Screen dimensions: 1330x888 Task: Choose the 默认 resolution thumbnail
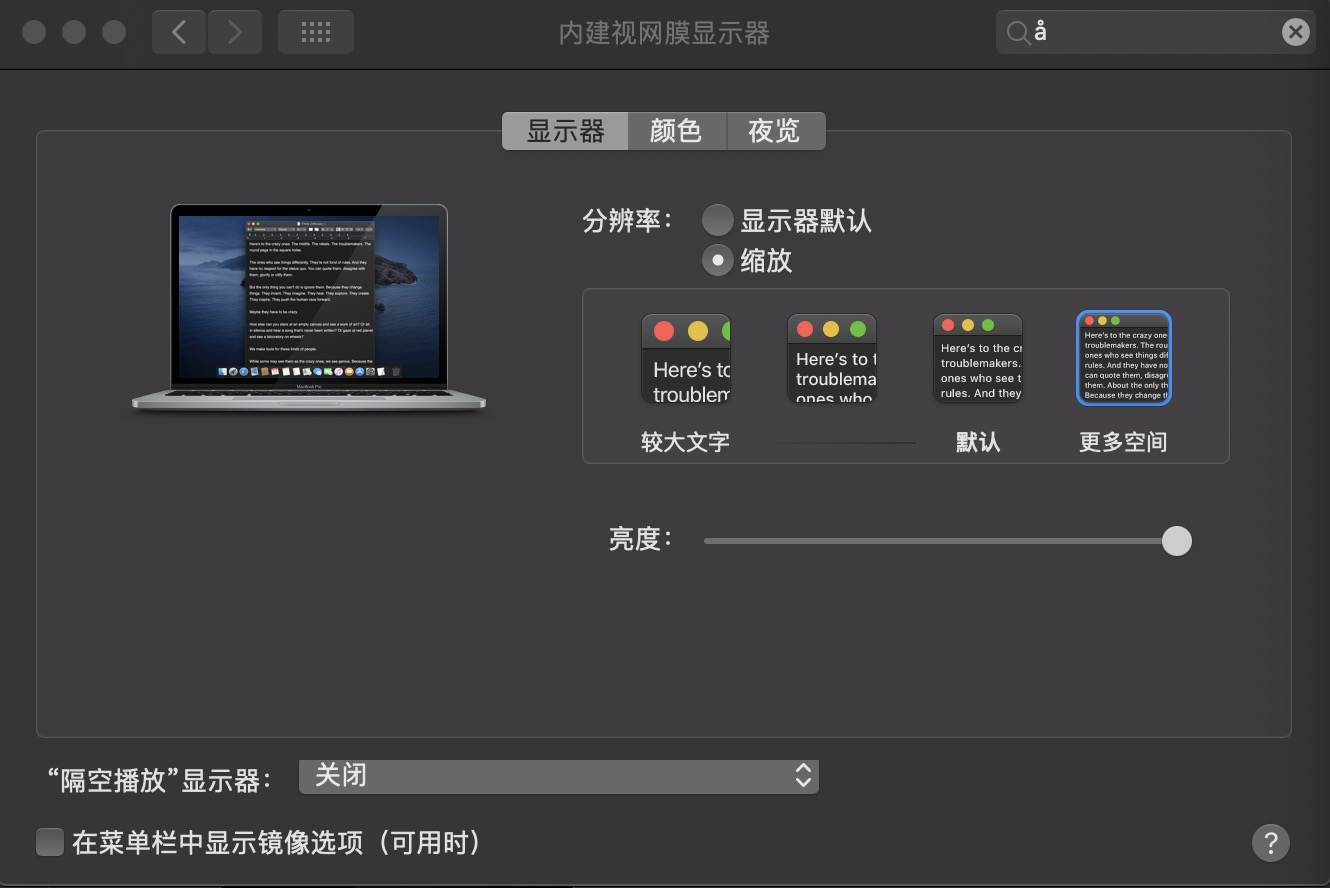(977, 359)
